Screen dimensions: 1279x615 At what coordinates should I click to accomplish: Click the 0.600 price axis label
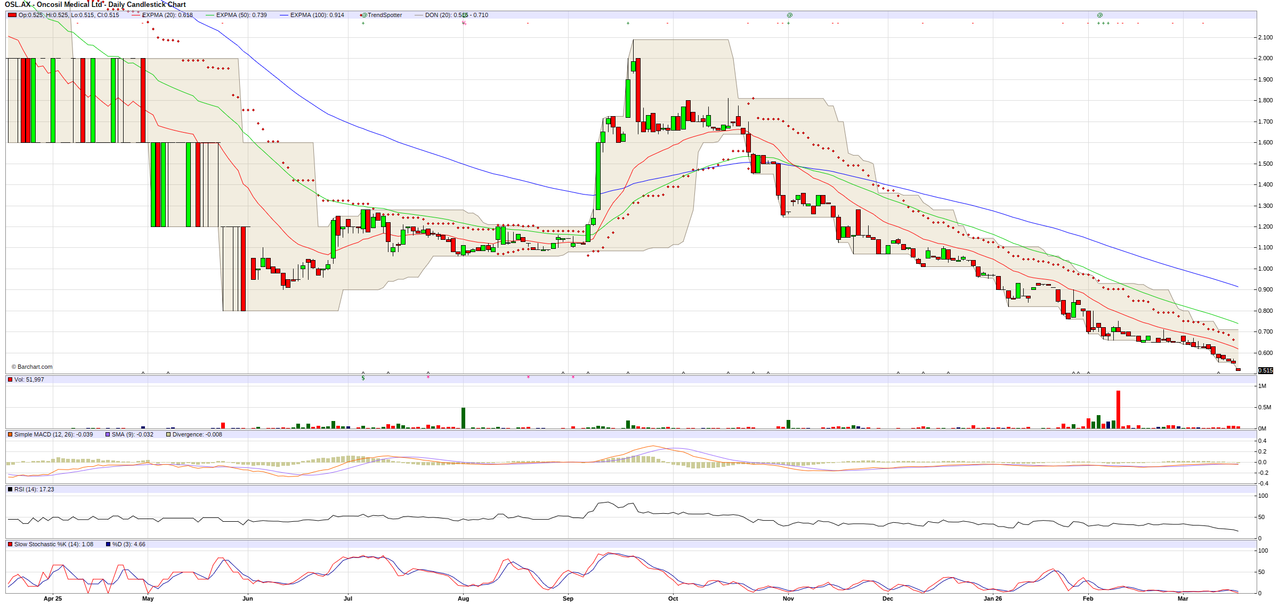1264,352
